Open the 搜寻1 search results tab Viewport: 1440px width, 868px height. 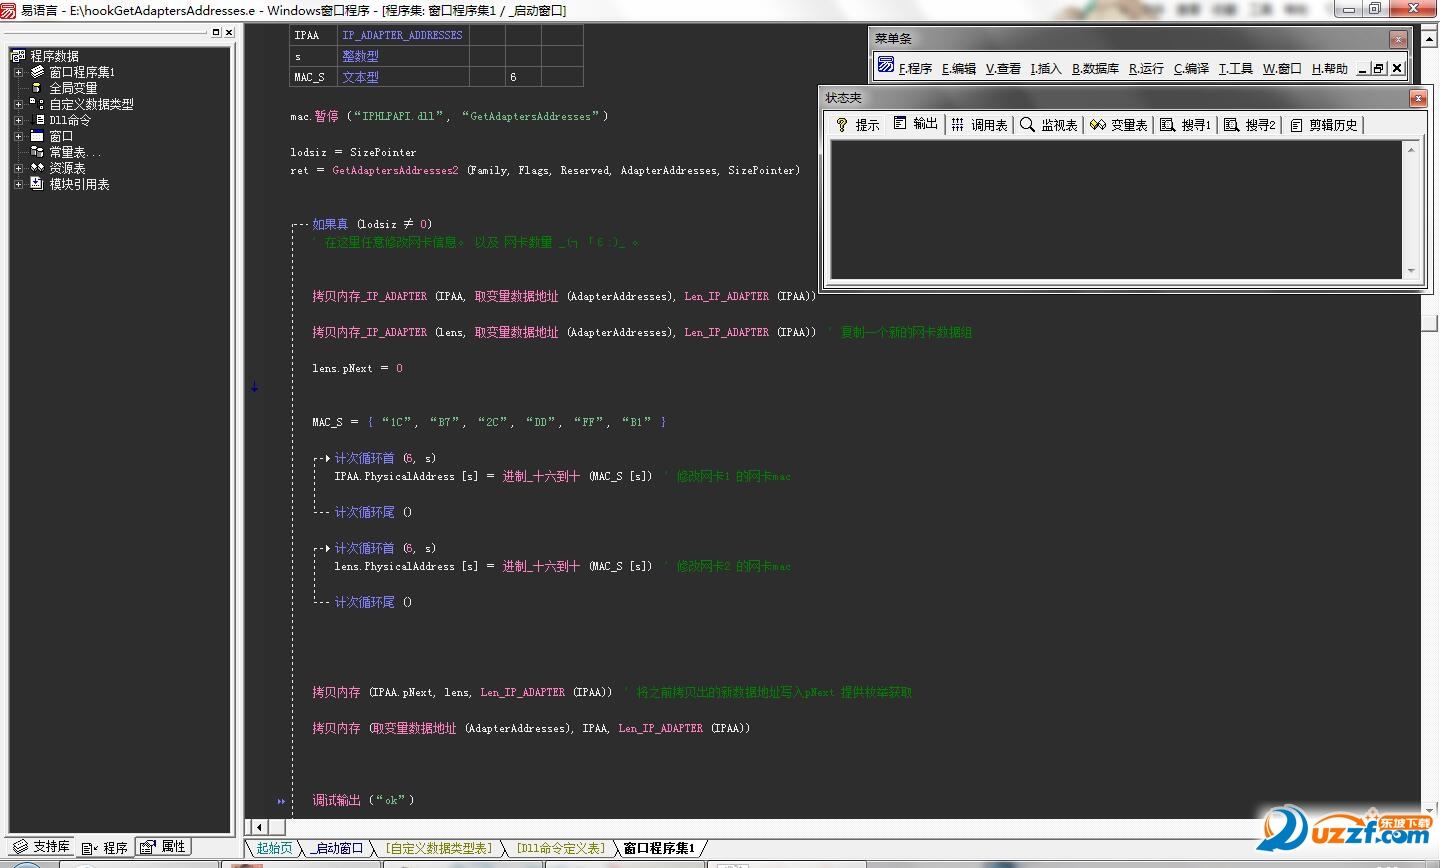coord(1185,125)
